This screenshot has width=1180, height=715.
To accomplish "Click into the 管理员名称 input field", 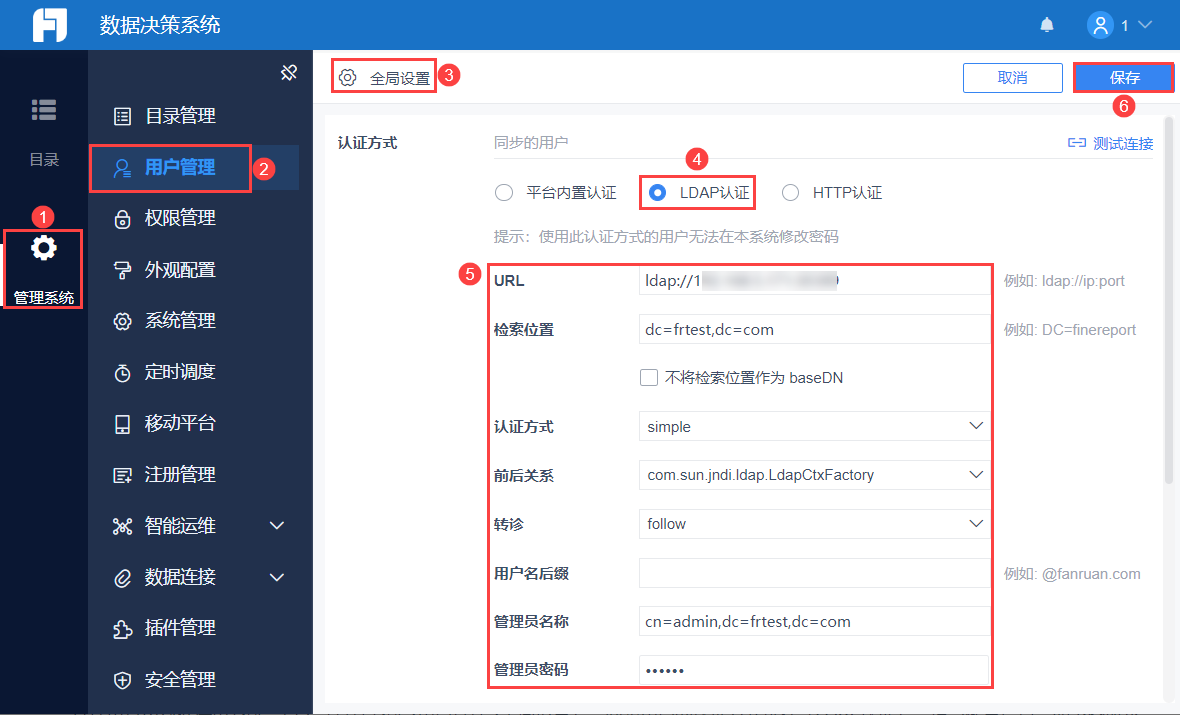I will point(814,622).
